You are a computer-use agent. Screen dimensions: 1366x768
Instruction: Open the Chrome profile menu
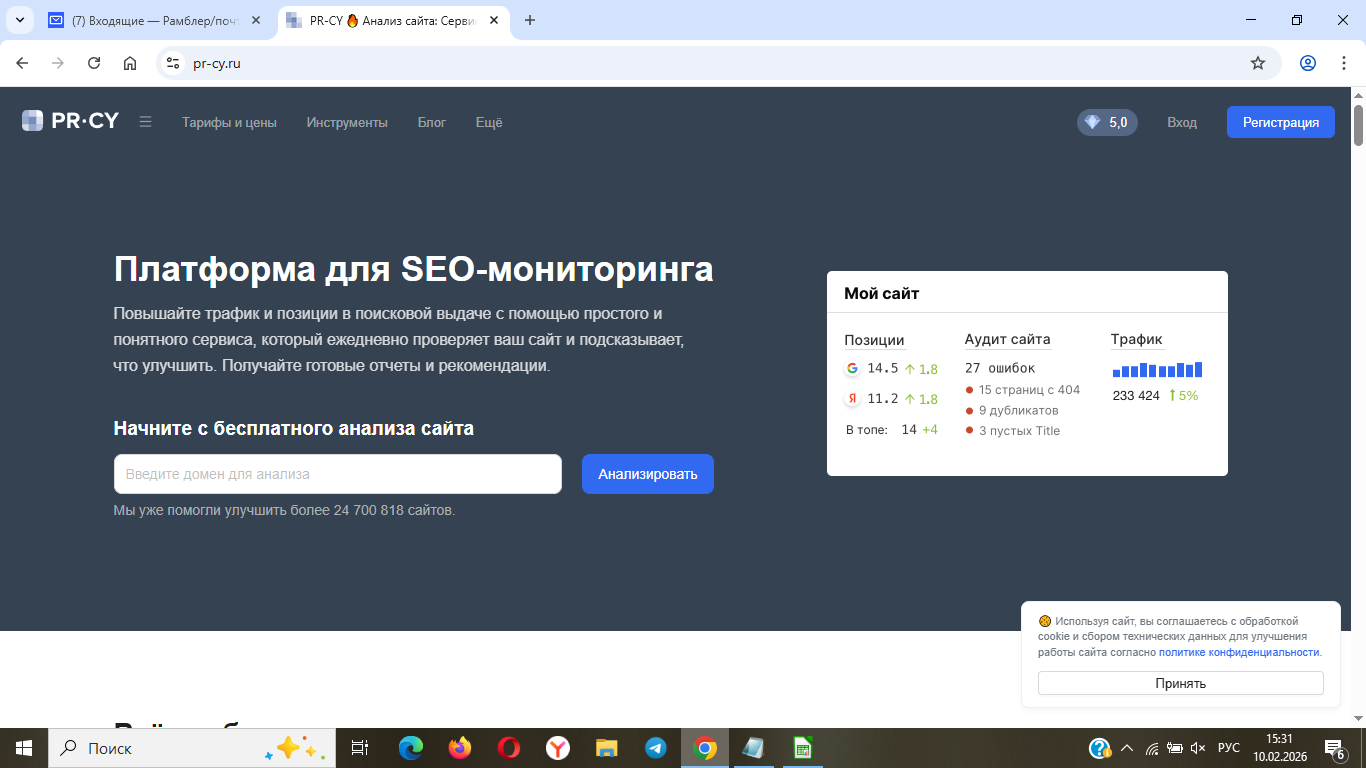pyautogui.click(x=1308, y=63)
